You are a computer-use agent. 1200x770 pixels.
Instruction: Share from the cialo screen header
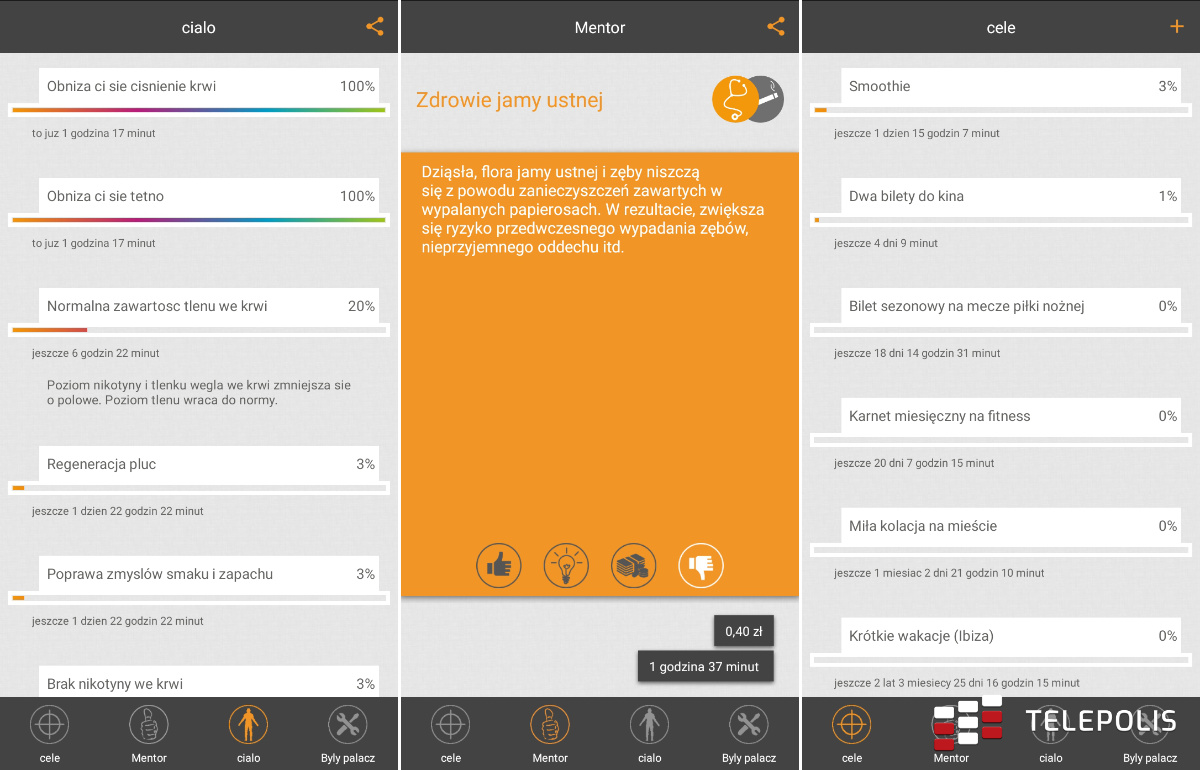(x=375, y=27)
